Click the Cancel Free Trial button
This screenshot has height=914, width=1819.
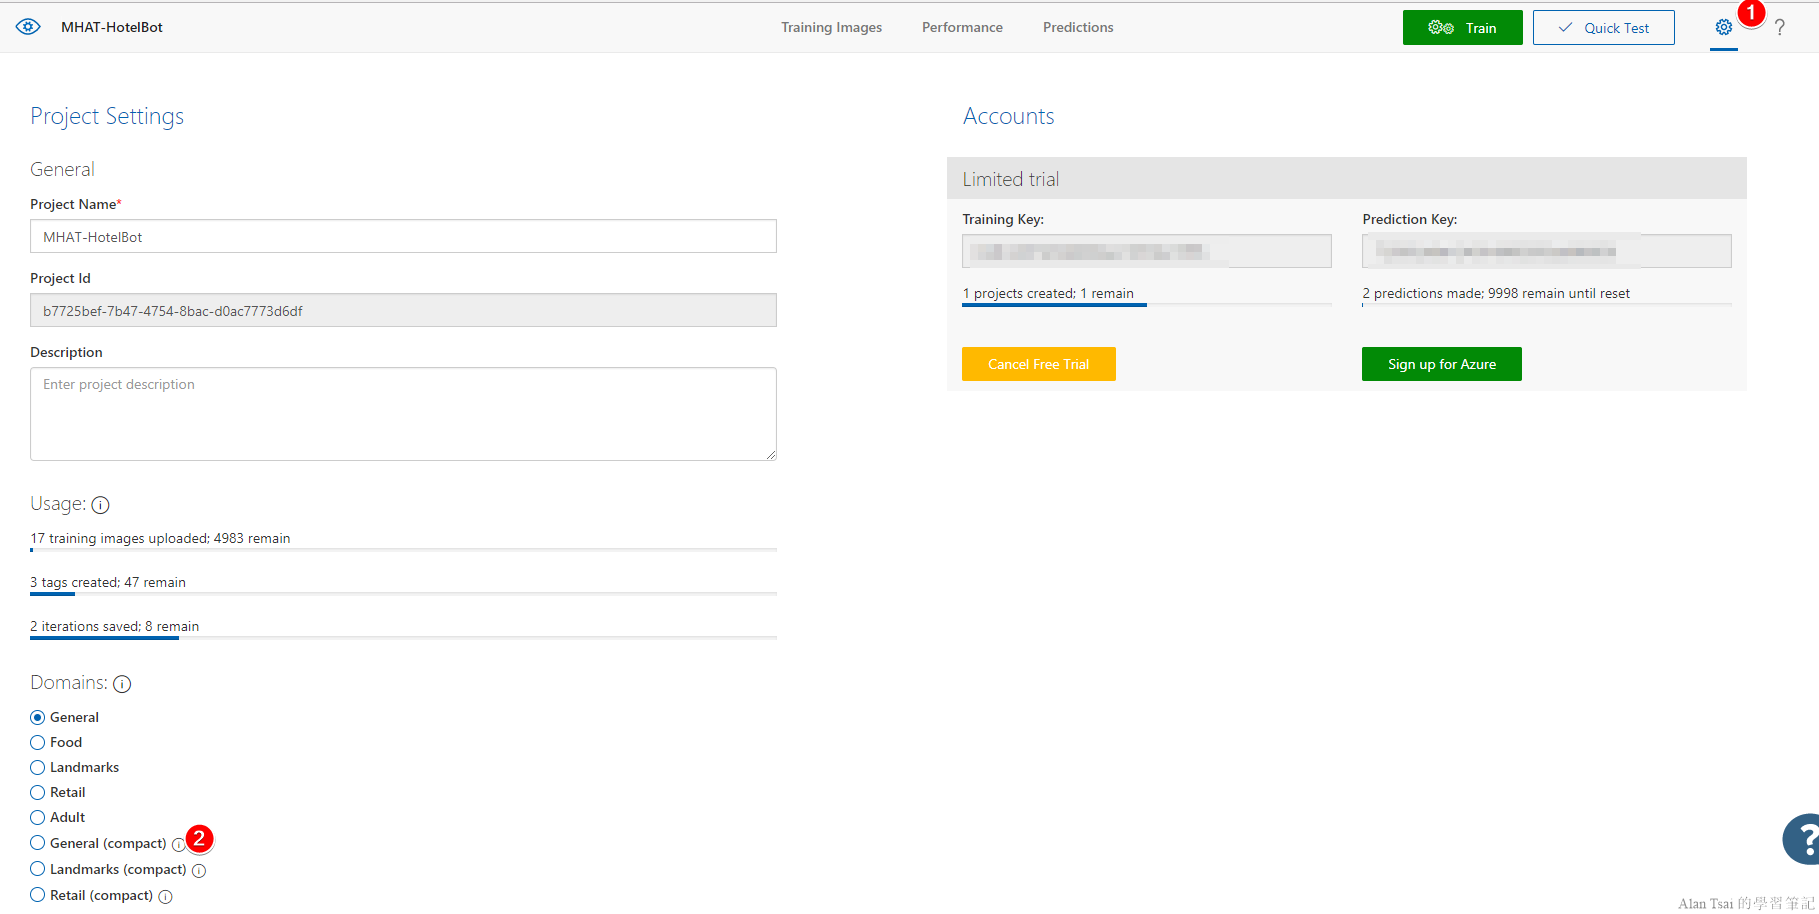(1038, 364)
